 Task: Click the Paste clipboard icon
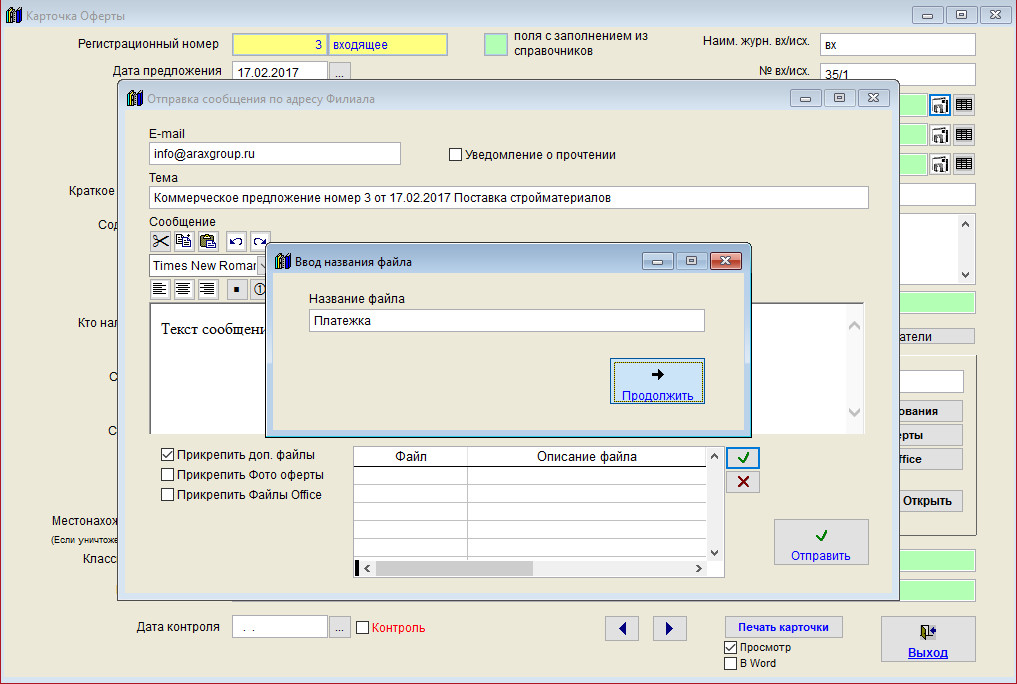coord(208,241)
